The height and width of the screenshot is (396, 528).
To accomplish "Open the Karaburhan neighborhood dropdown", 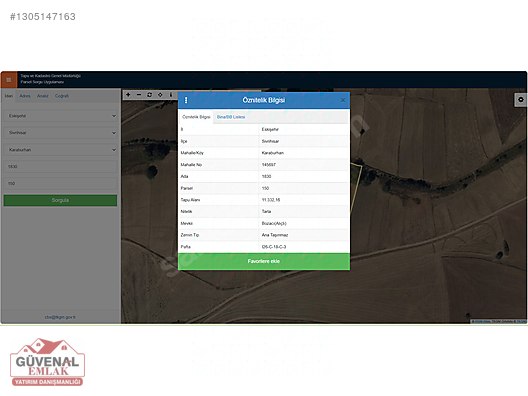I will click(x=61, y=150).
